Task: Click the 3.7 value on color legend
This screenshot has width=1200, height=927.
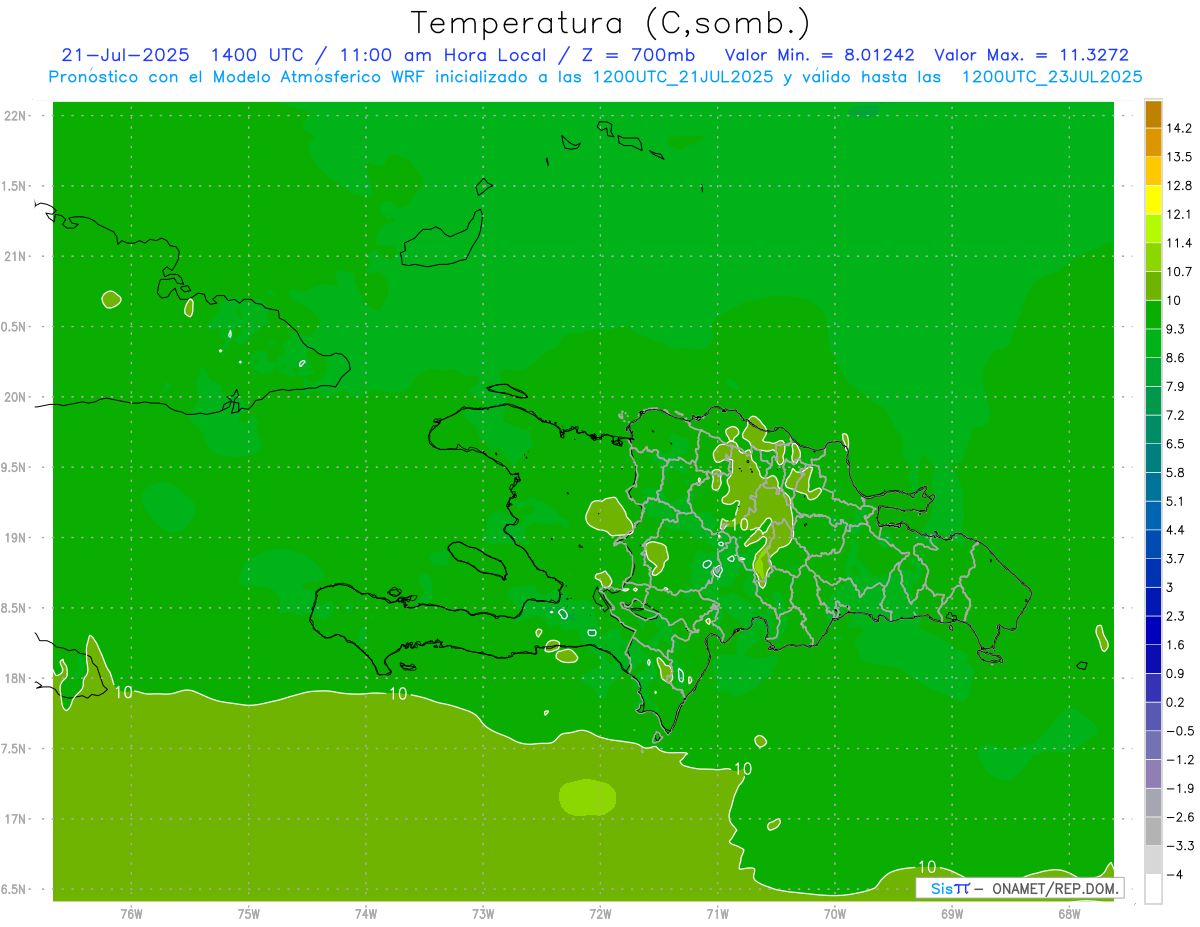Action: pos(1177,558)
